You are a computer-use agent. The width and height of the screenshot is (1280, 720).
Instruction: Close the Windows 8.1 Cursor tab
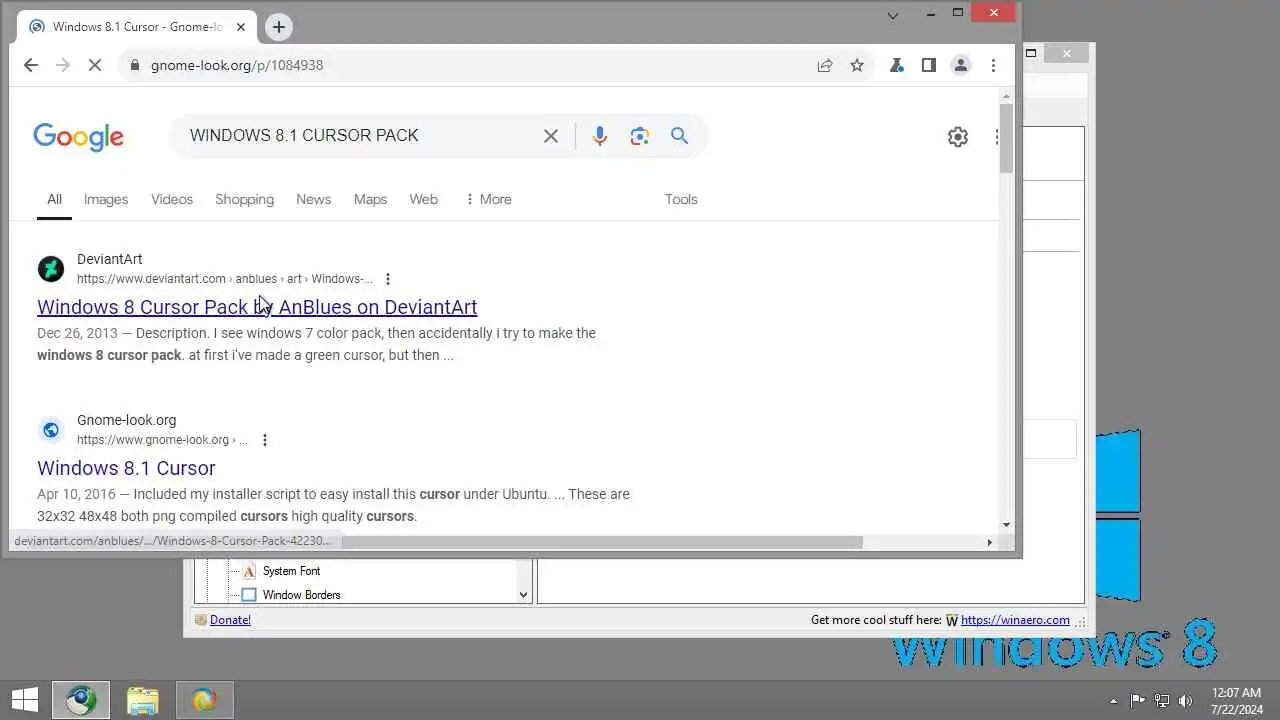[241, 27]
